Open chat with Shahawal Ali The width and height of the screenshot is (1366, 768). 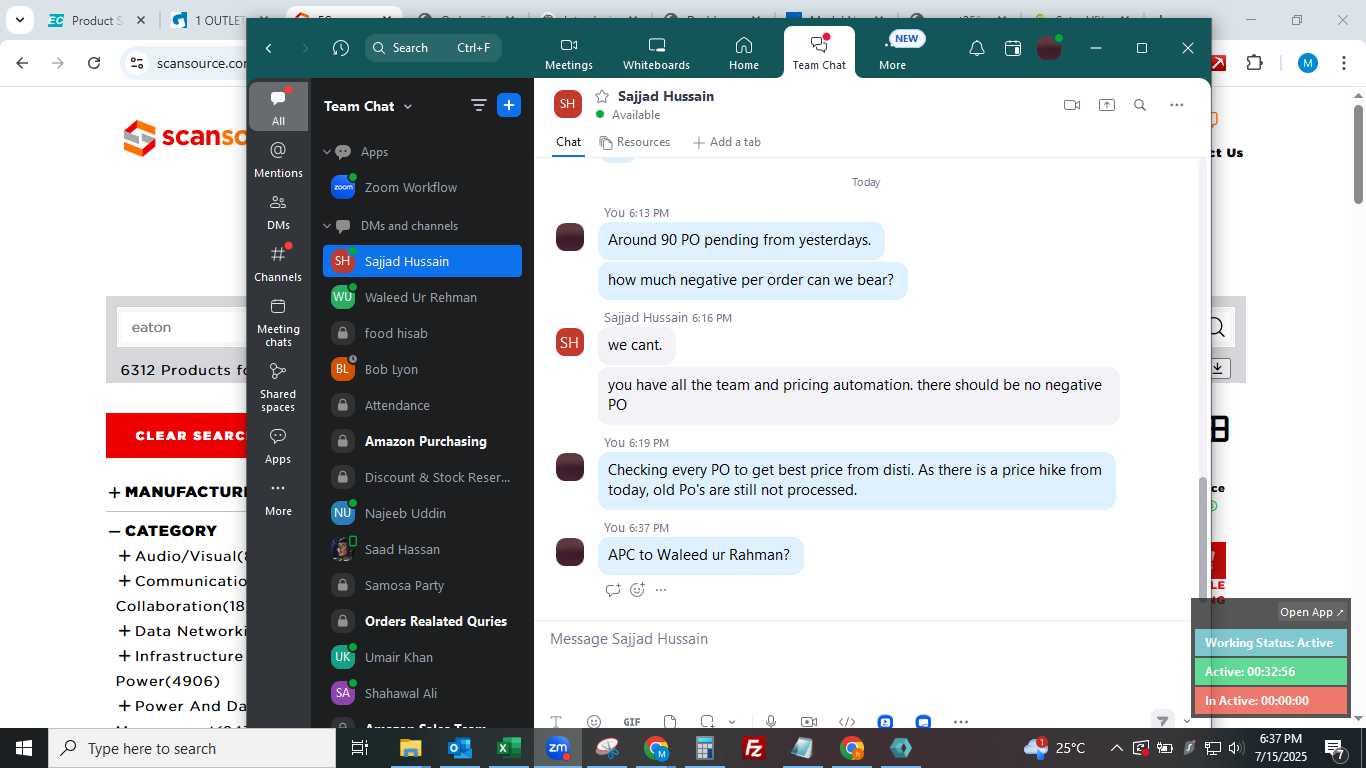[422, 693]
